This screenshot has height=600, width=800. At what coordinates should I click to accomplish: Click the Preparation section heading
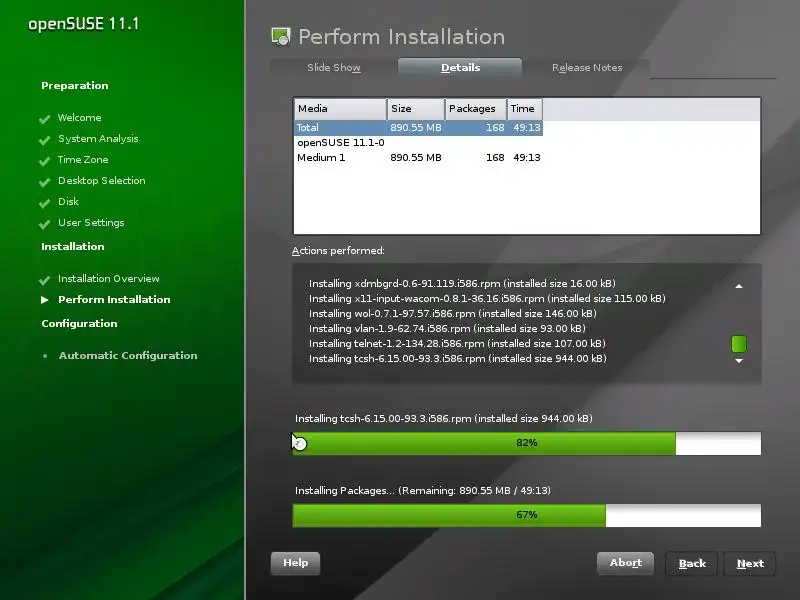point(74,86)
